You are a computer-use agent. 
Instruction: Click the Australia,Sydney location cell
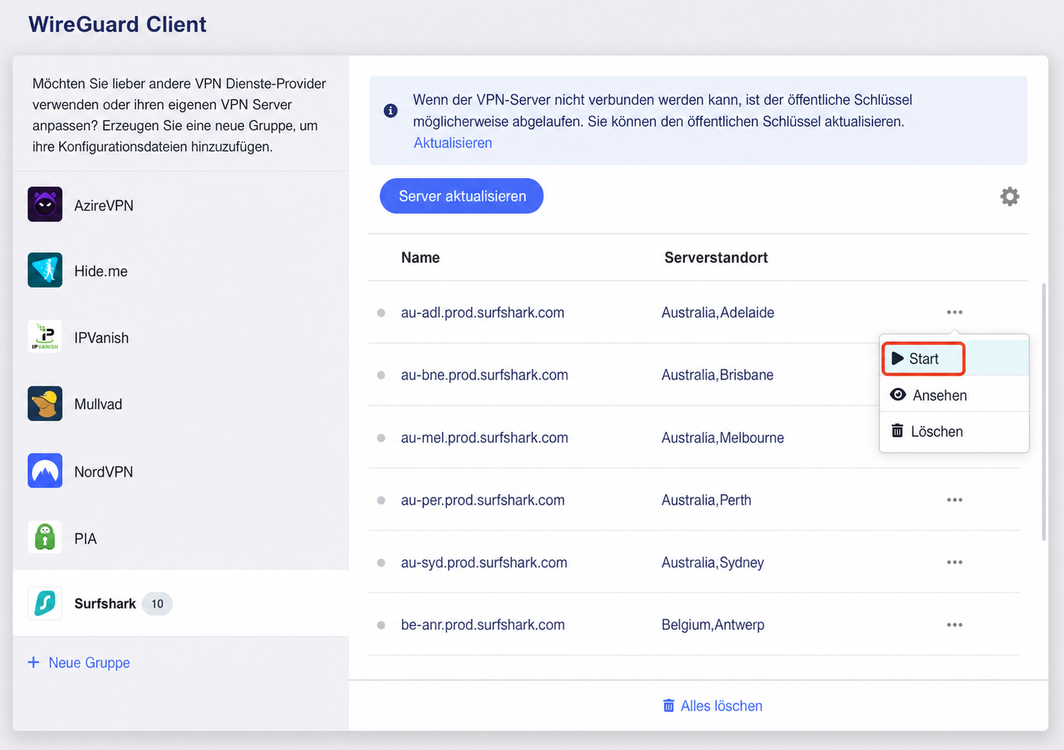click(x=712, y=563)
